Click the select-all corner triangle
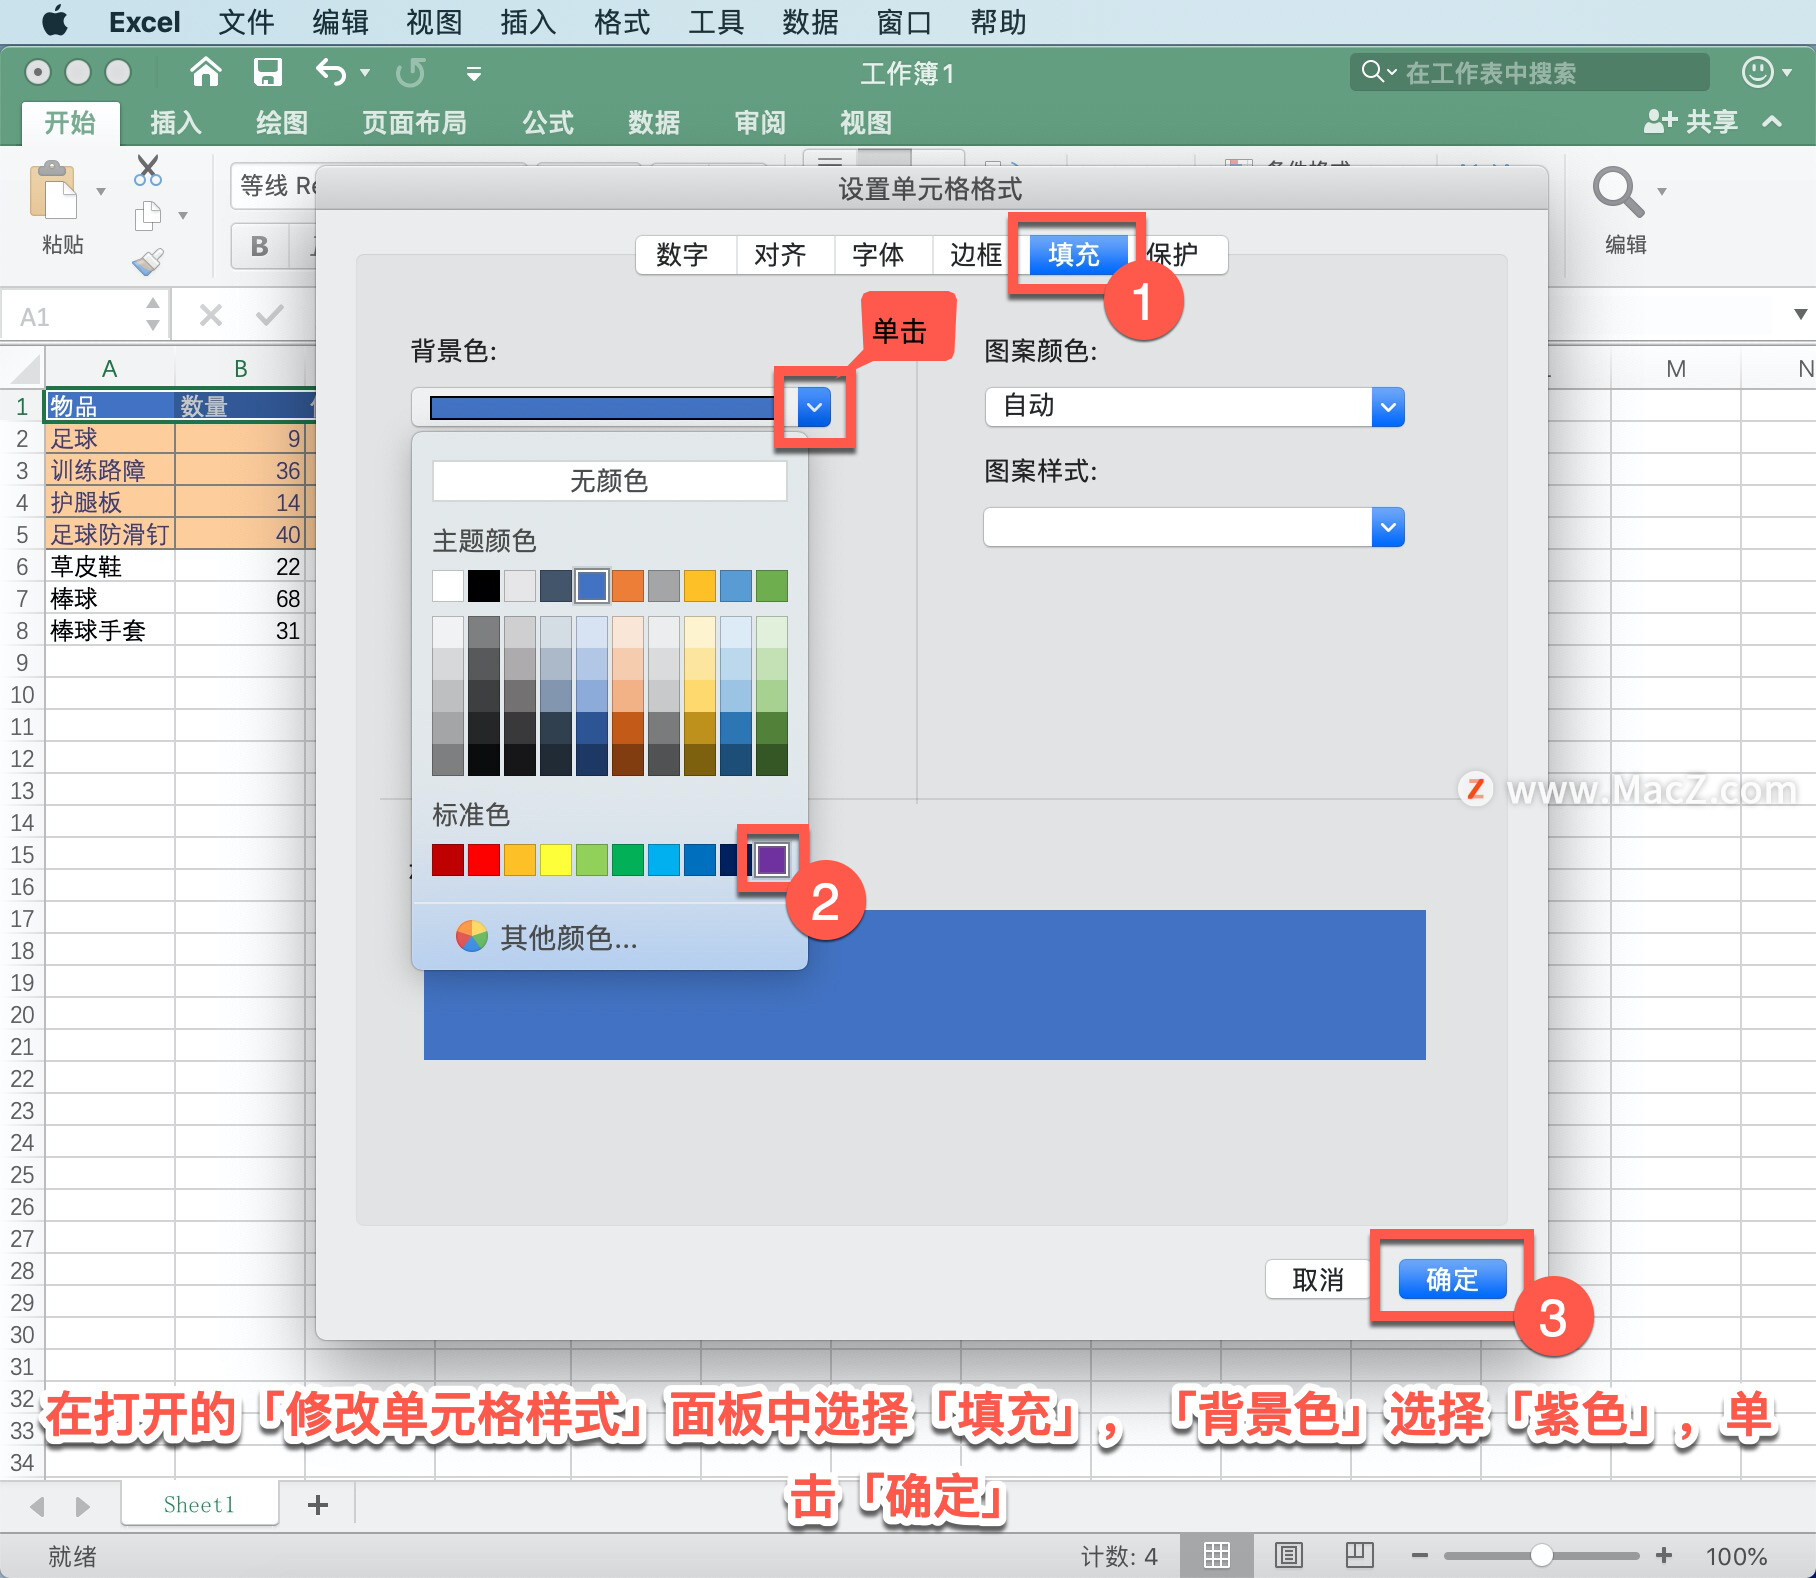The image size is (1816, 1578). 25,369
